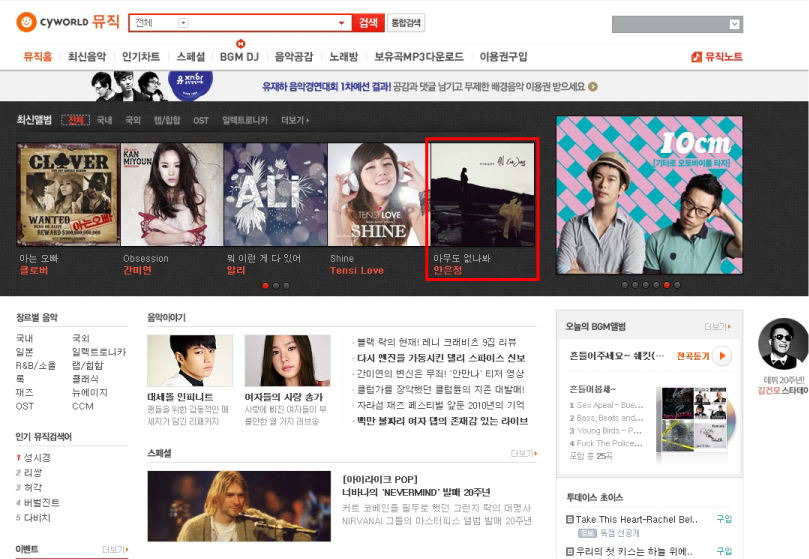The height and width of the screenshot is (559, 809).
Task: Select the third 10cm banner page dot
Action: tap(645, 284)
